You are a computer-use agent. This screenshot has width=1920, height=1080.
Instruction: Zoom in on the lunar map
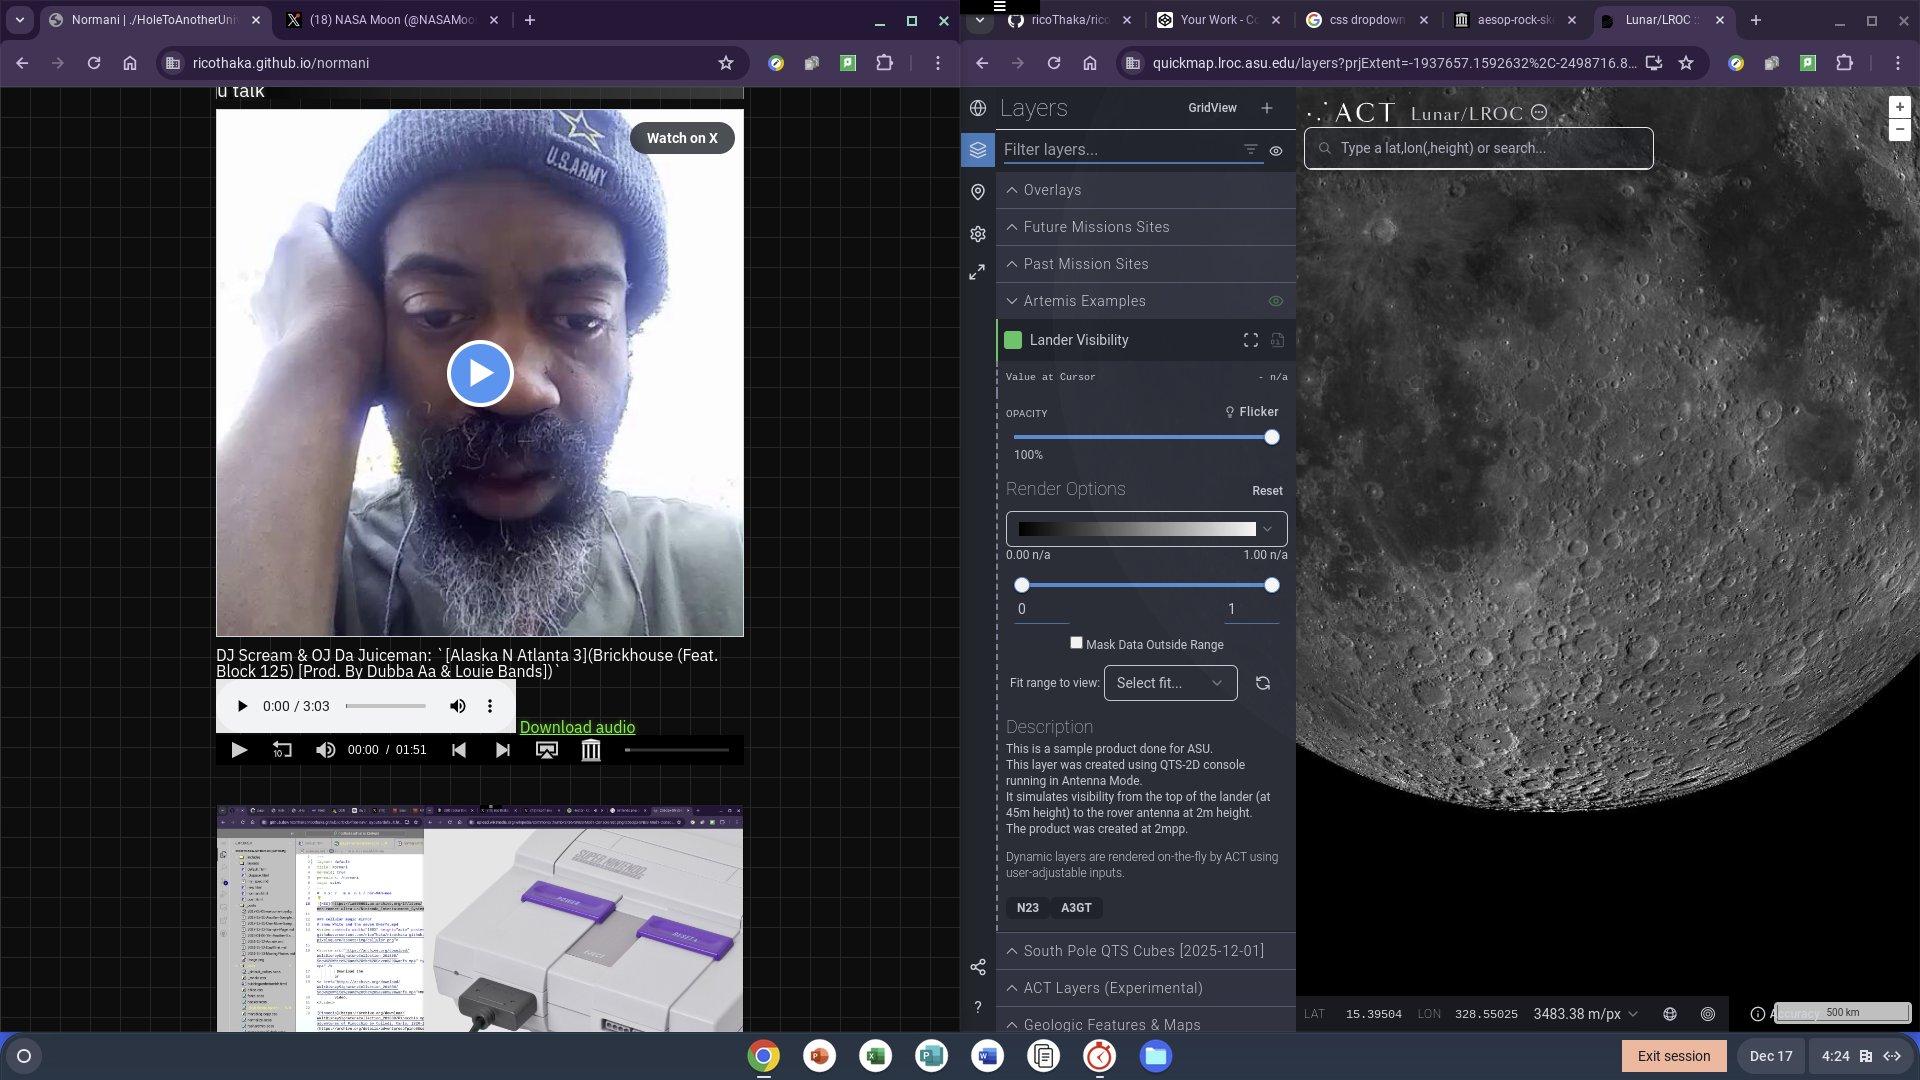point(1899,107)
